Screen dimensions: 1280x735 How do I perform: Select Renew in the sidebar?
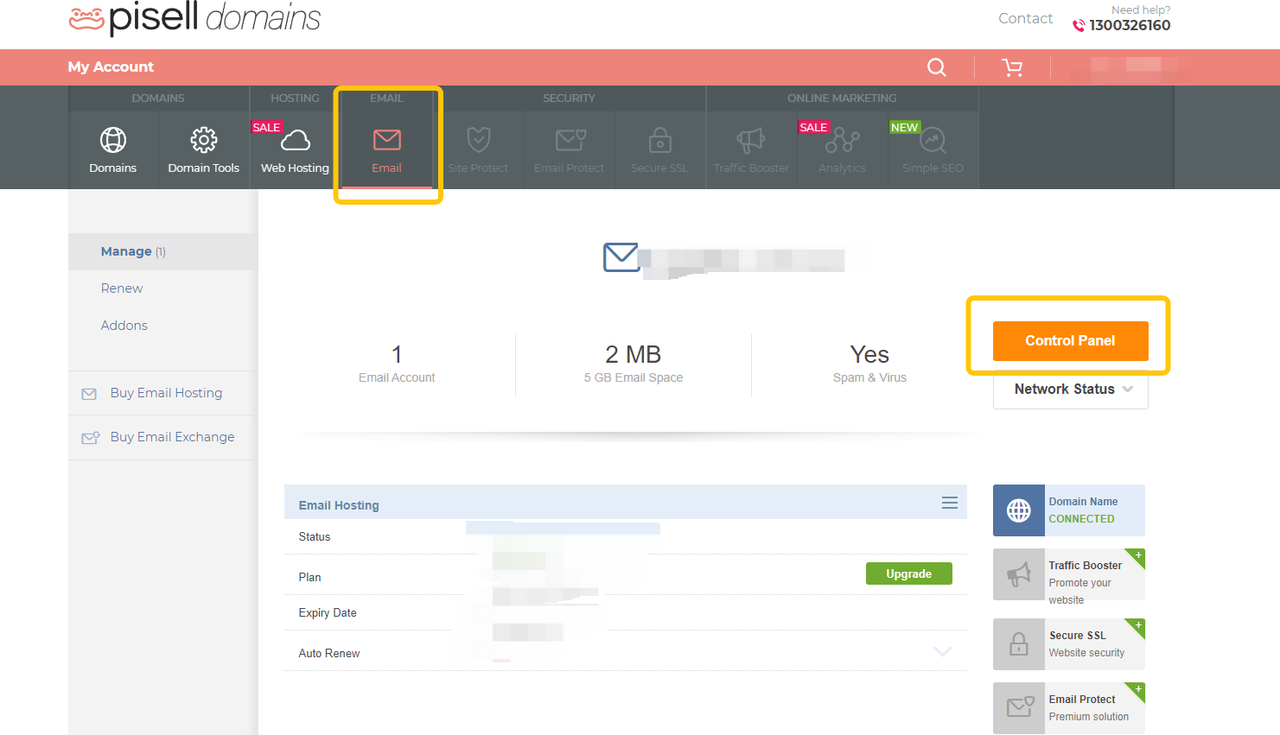coord(122,289)
